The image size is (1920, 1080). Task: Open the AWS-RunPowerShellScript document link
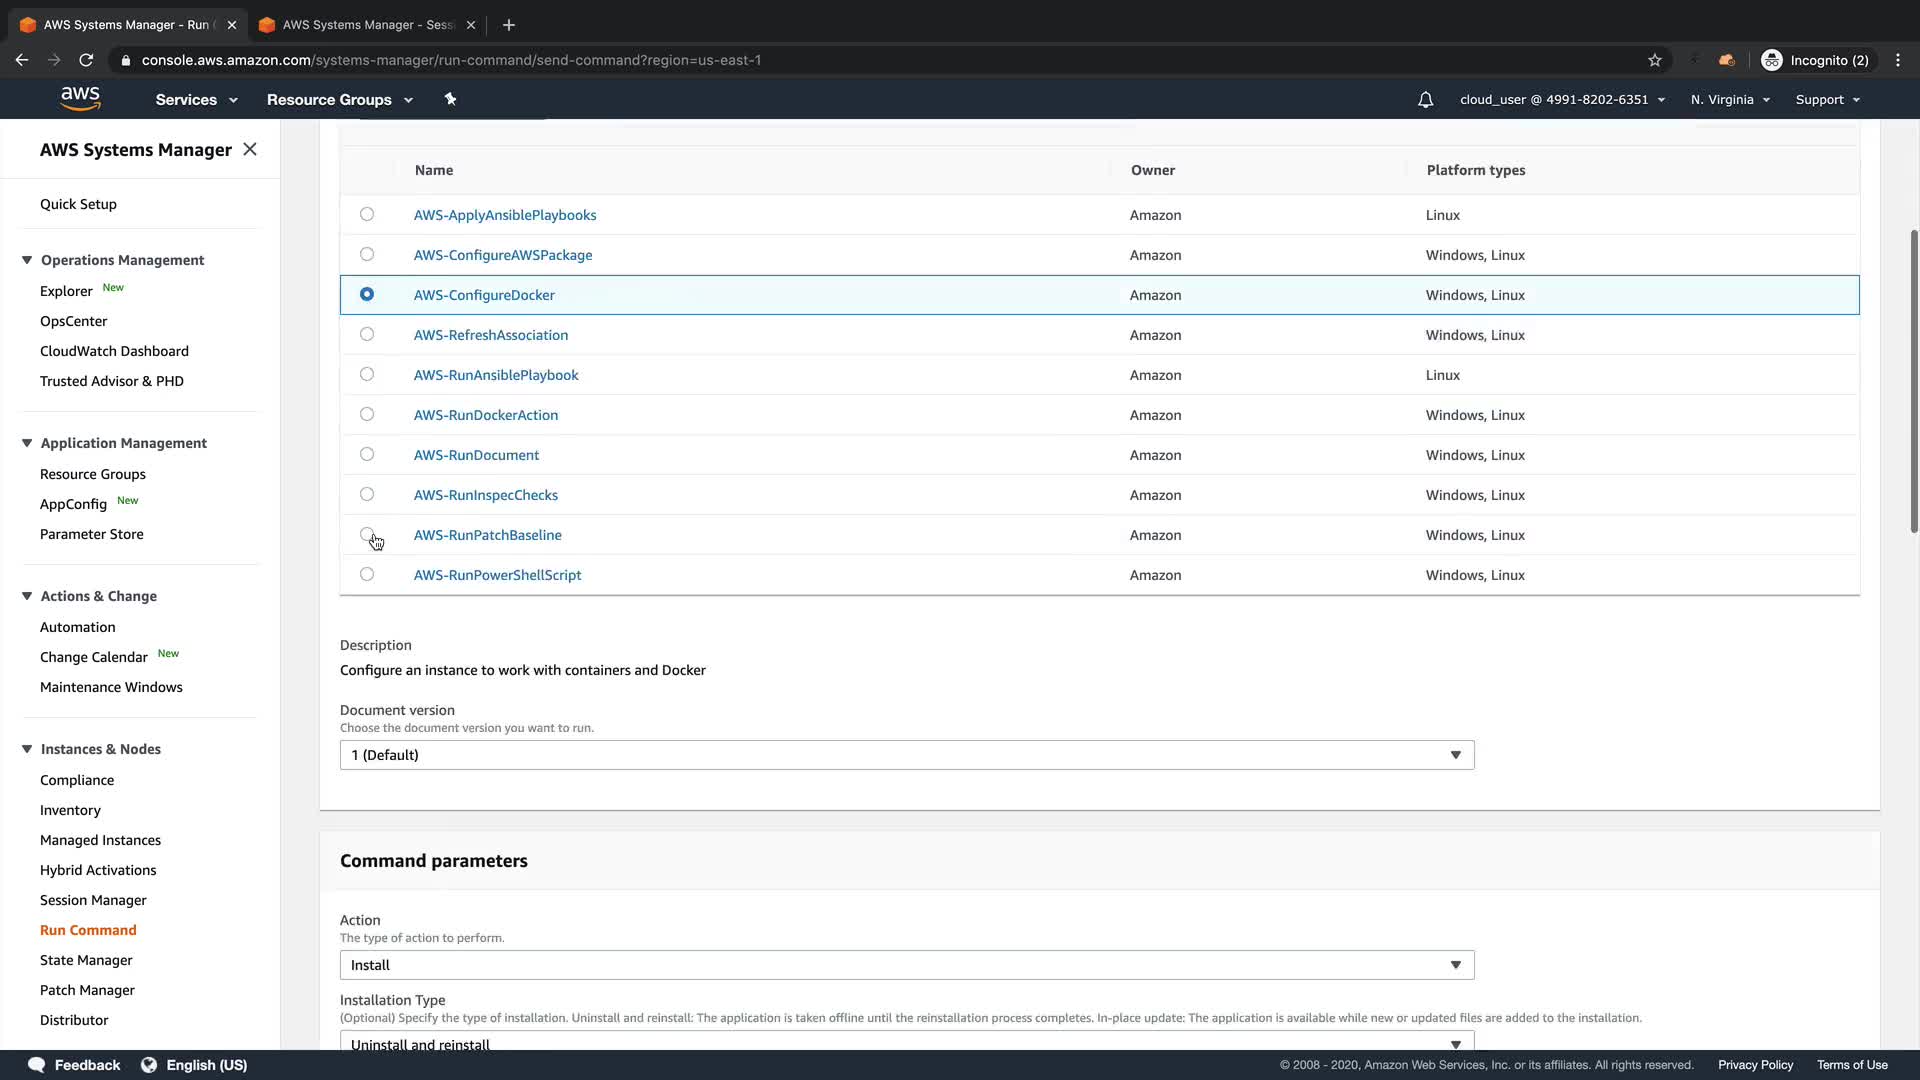point(497,575)
